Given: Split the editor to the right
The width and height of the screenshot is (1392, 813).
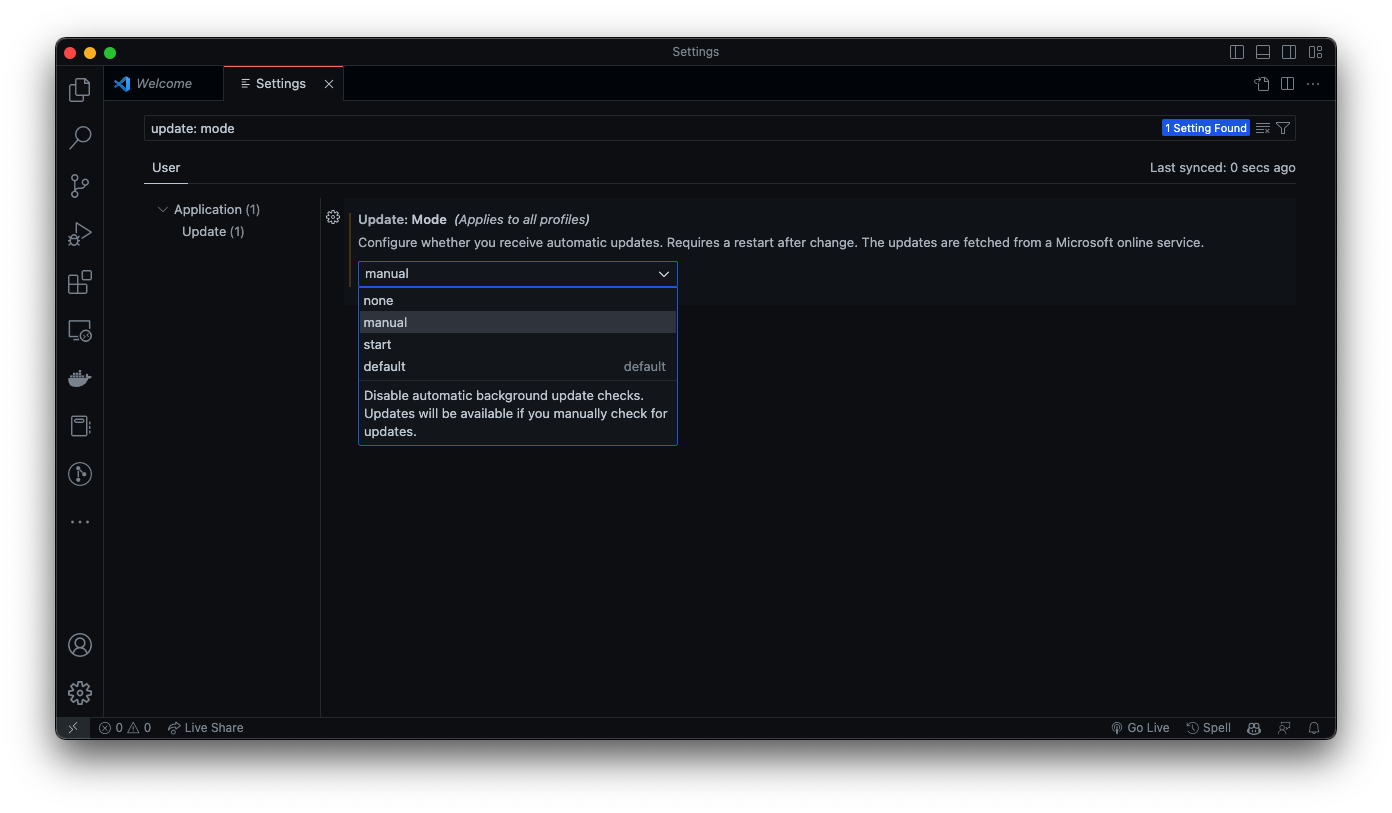Looking at the screenshot, I should (1287, 84).
